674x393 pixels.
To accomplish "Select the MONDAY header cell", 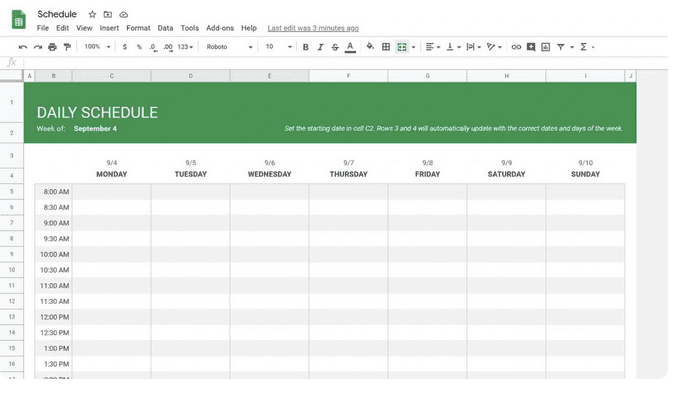I will (112, 174).
